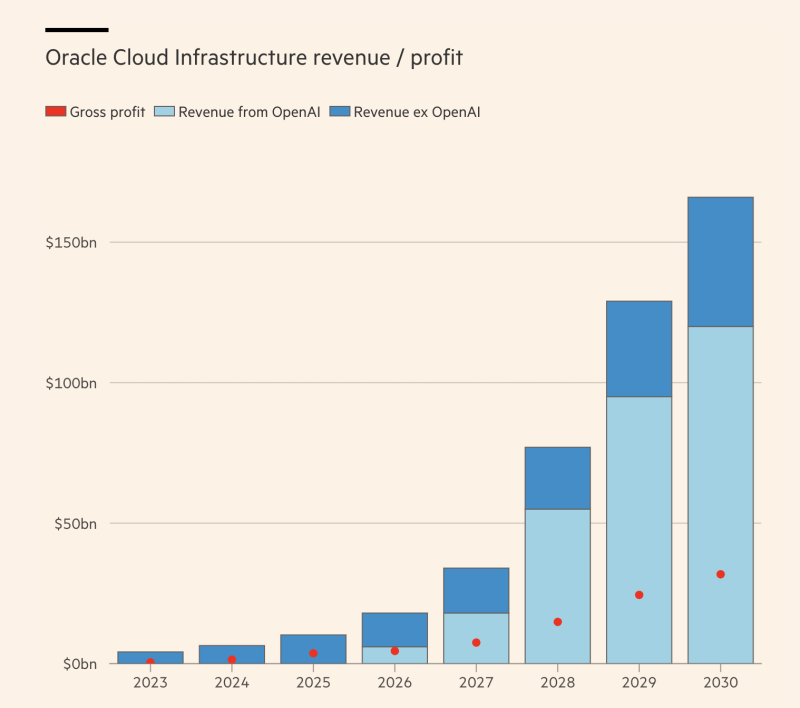Click the dark blue Revenue ex OpenAI swatch
Image resolution: width=800 pixels, height=708 pixels.
(340, 112)
